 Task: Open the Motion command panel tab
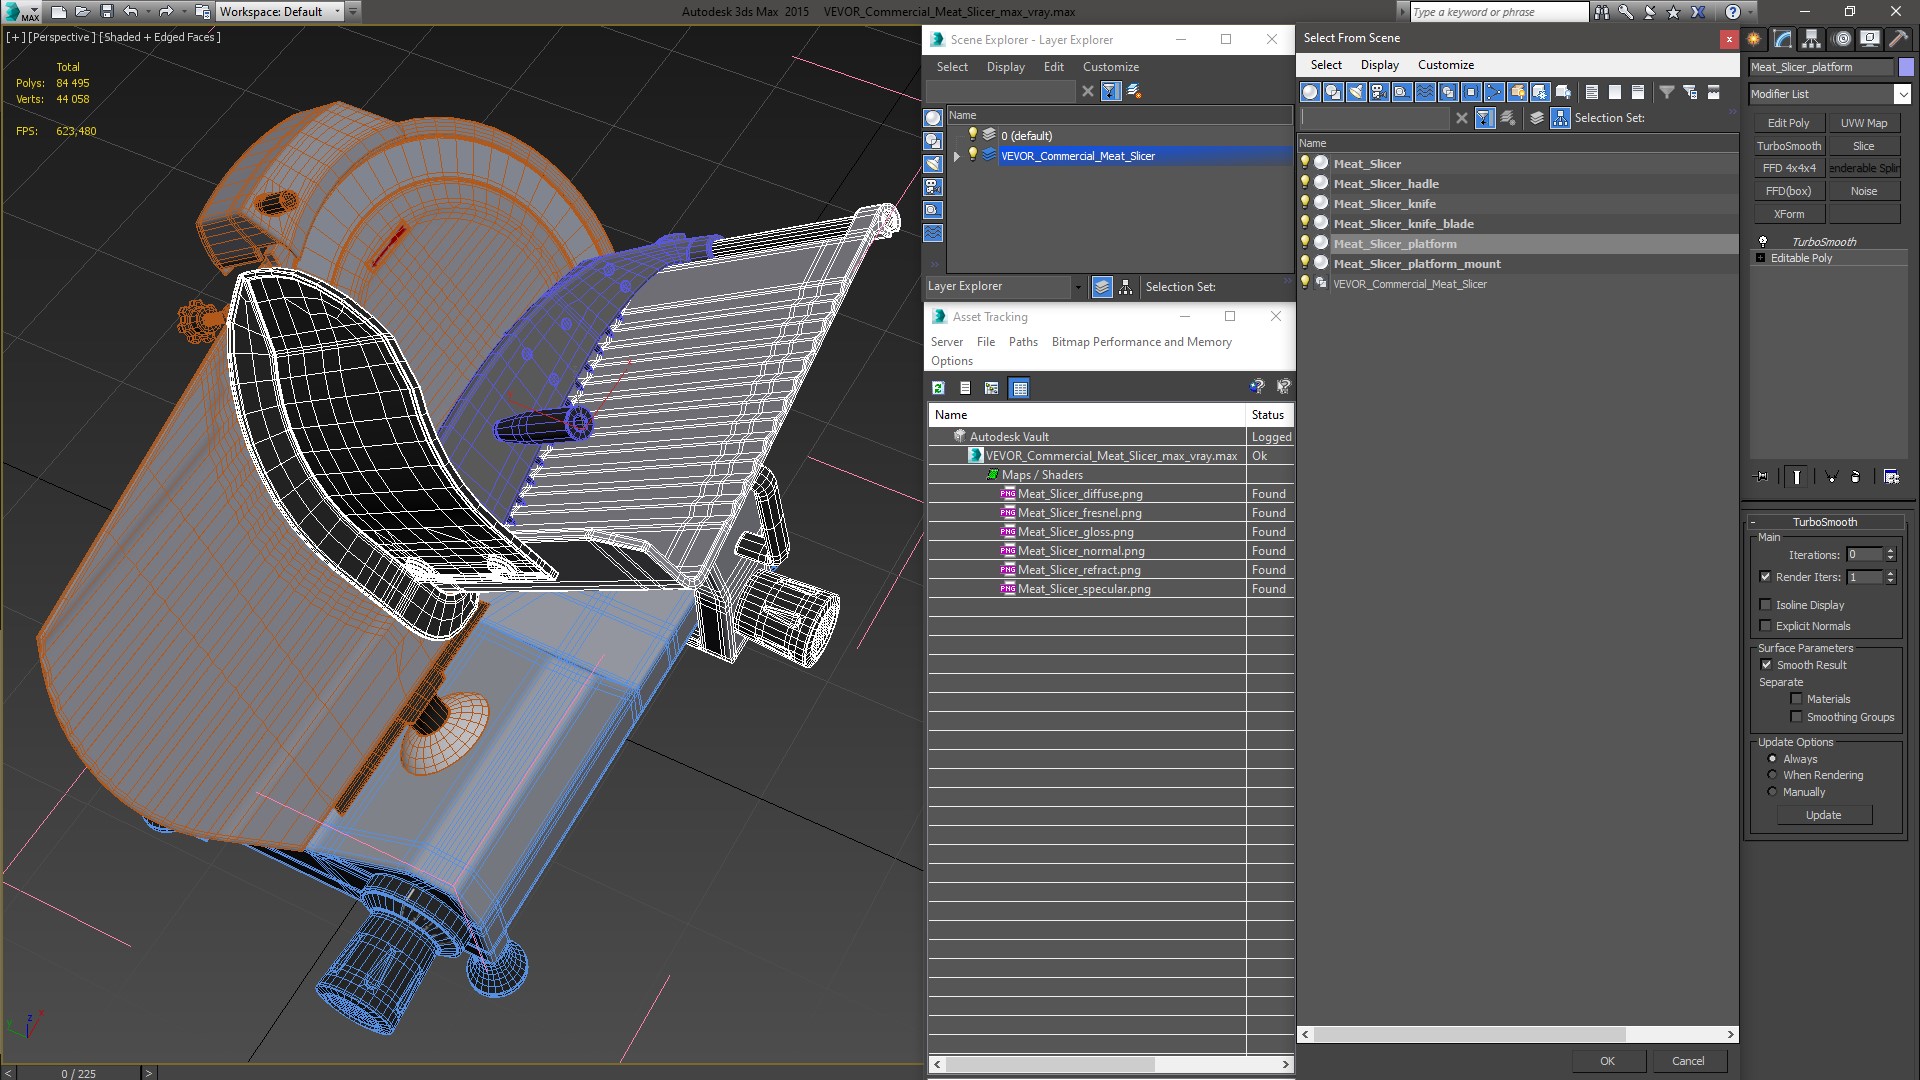click(1841, 39)
